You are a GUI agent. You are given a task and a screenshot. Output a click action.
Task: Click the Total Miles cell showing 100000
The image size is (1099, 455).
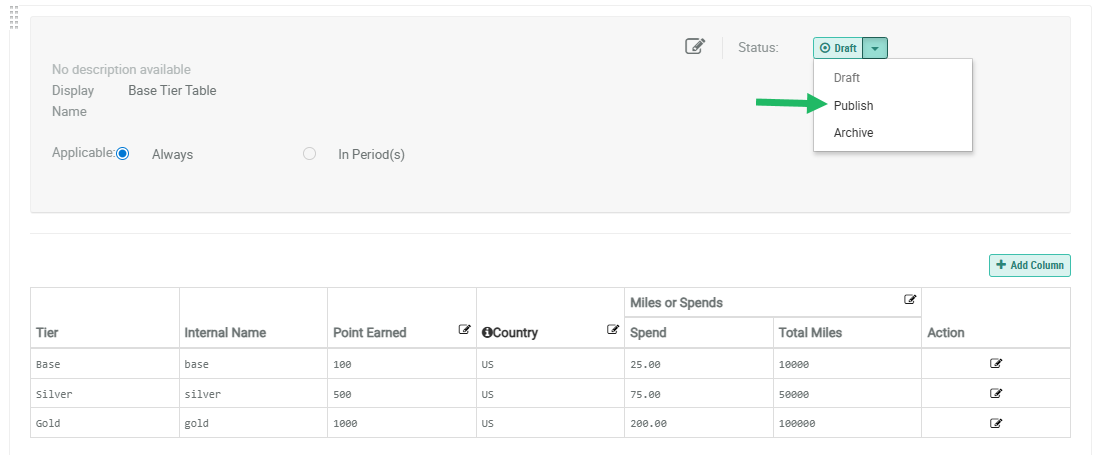pos(797,423)
